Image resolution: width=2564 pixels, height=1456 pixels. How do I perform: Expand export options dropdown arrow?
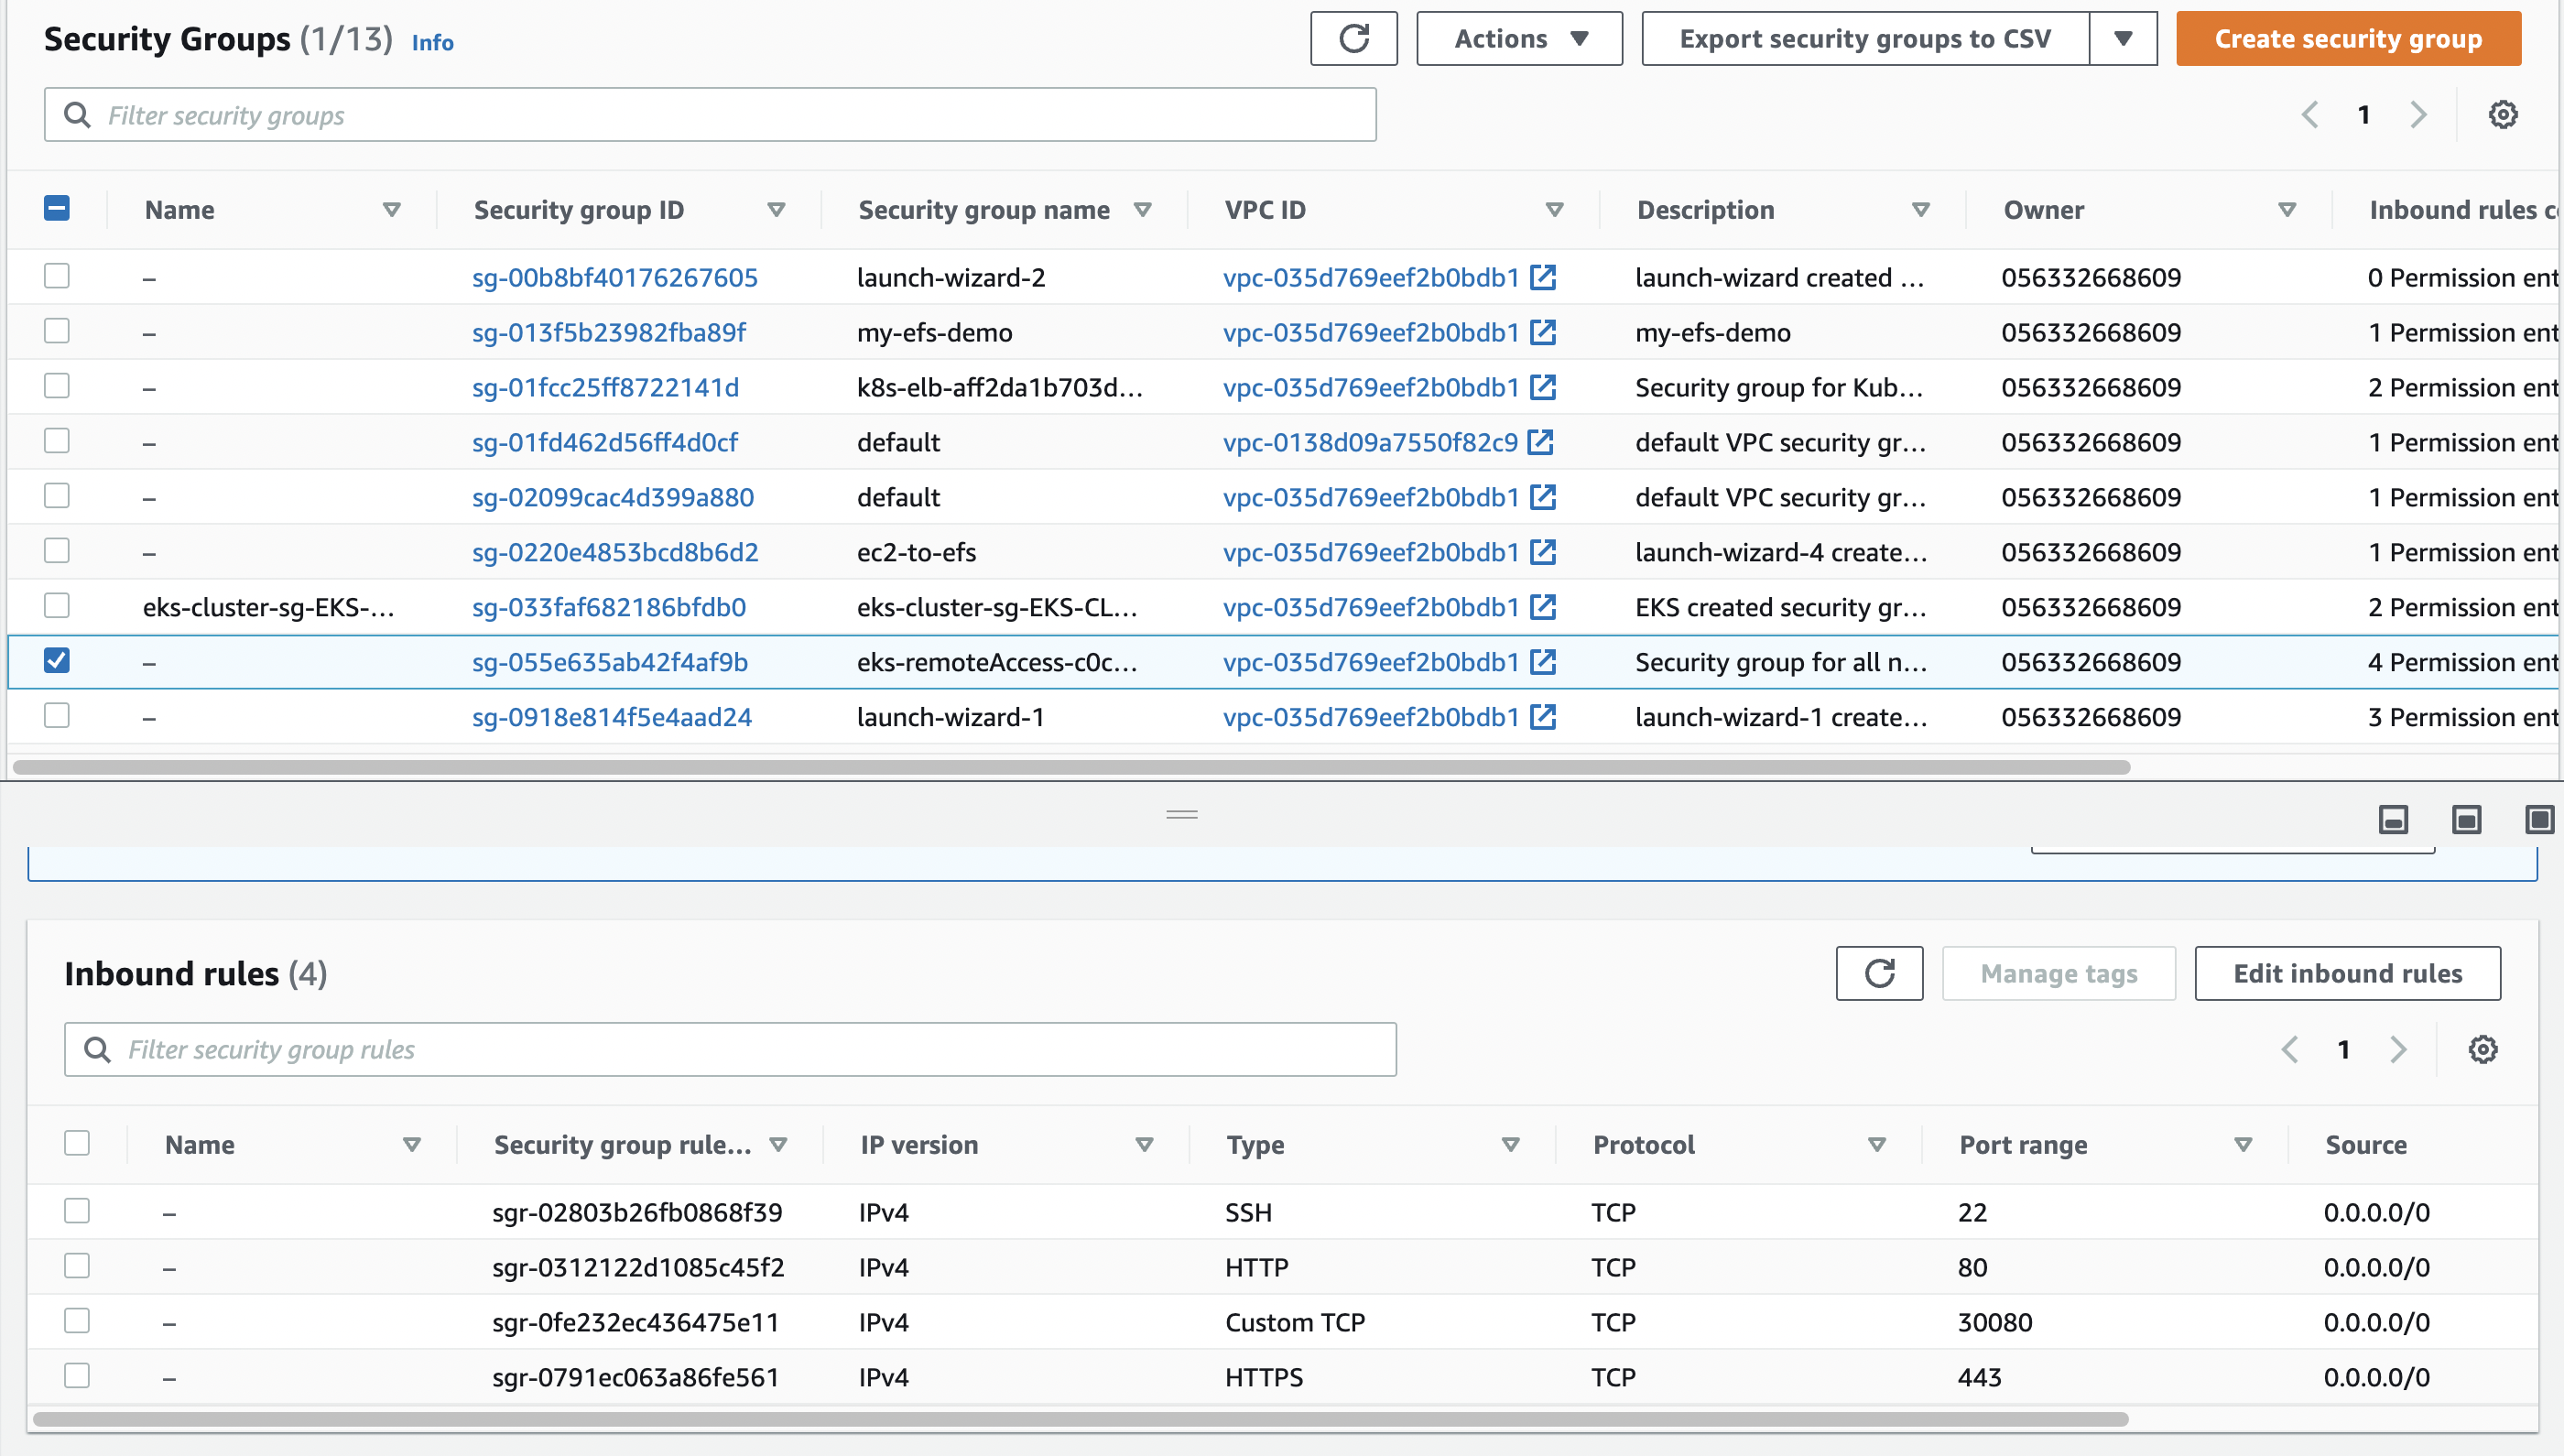2123,39
